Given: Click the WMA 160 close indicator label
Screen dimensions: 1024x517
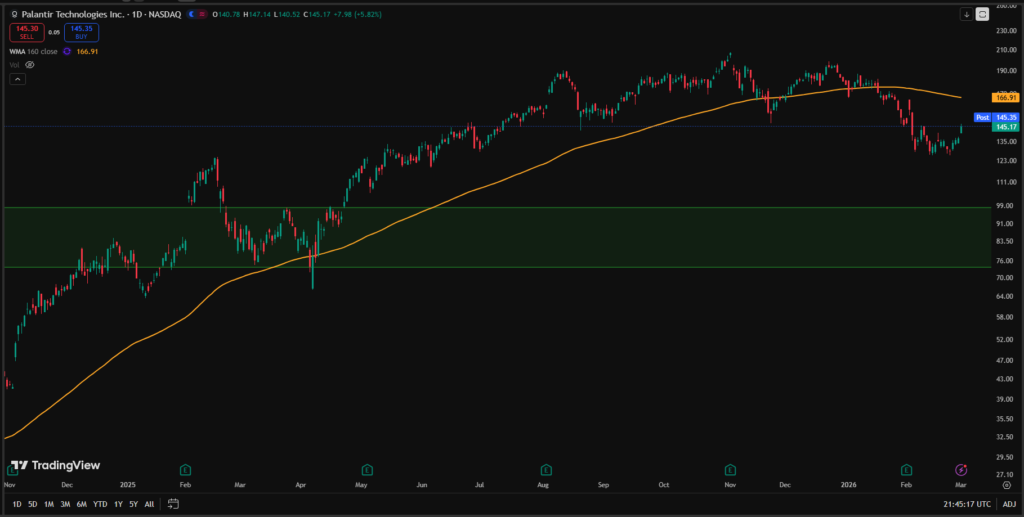Looking at the screenshot, I should click(x=33, y=52).
